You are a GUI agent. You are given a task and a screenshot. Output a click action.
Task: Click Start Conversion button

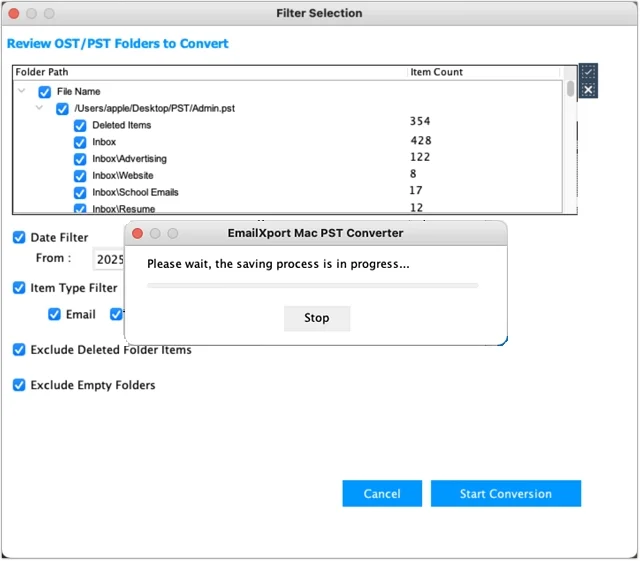pyautogui.click(x=506, y=494)
